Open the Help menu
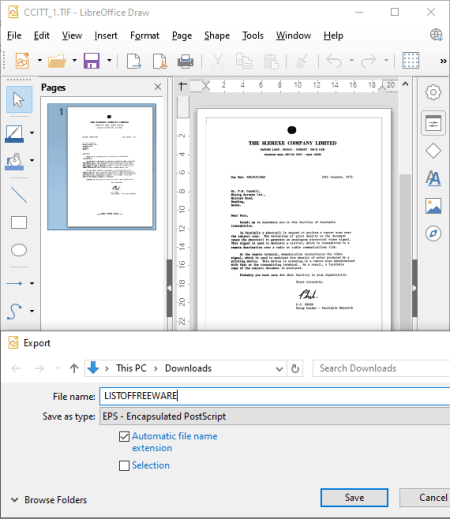Screen dimensions: 450x519 pos(333,35)
